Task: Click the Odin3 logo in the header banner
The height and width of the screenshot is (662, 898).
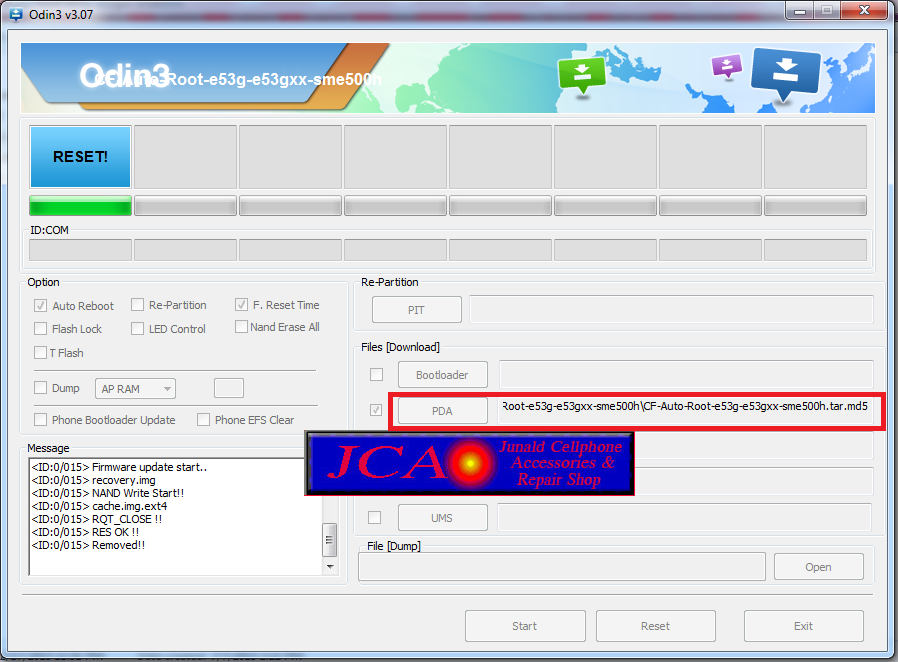Action: (x=125, y=75)
